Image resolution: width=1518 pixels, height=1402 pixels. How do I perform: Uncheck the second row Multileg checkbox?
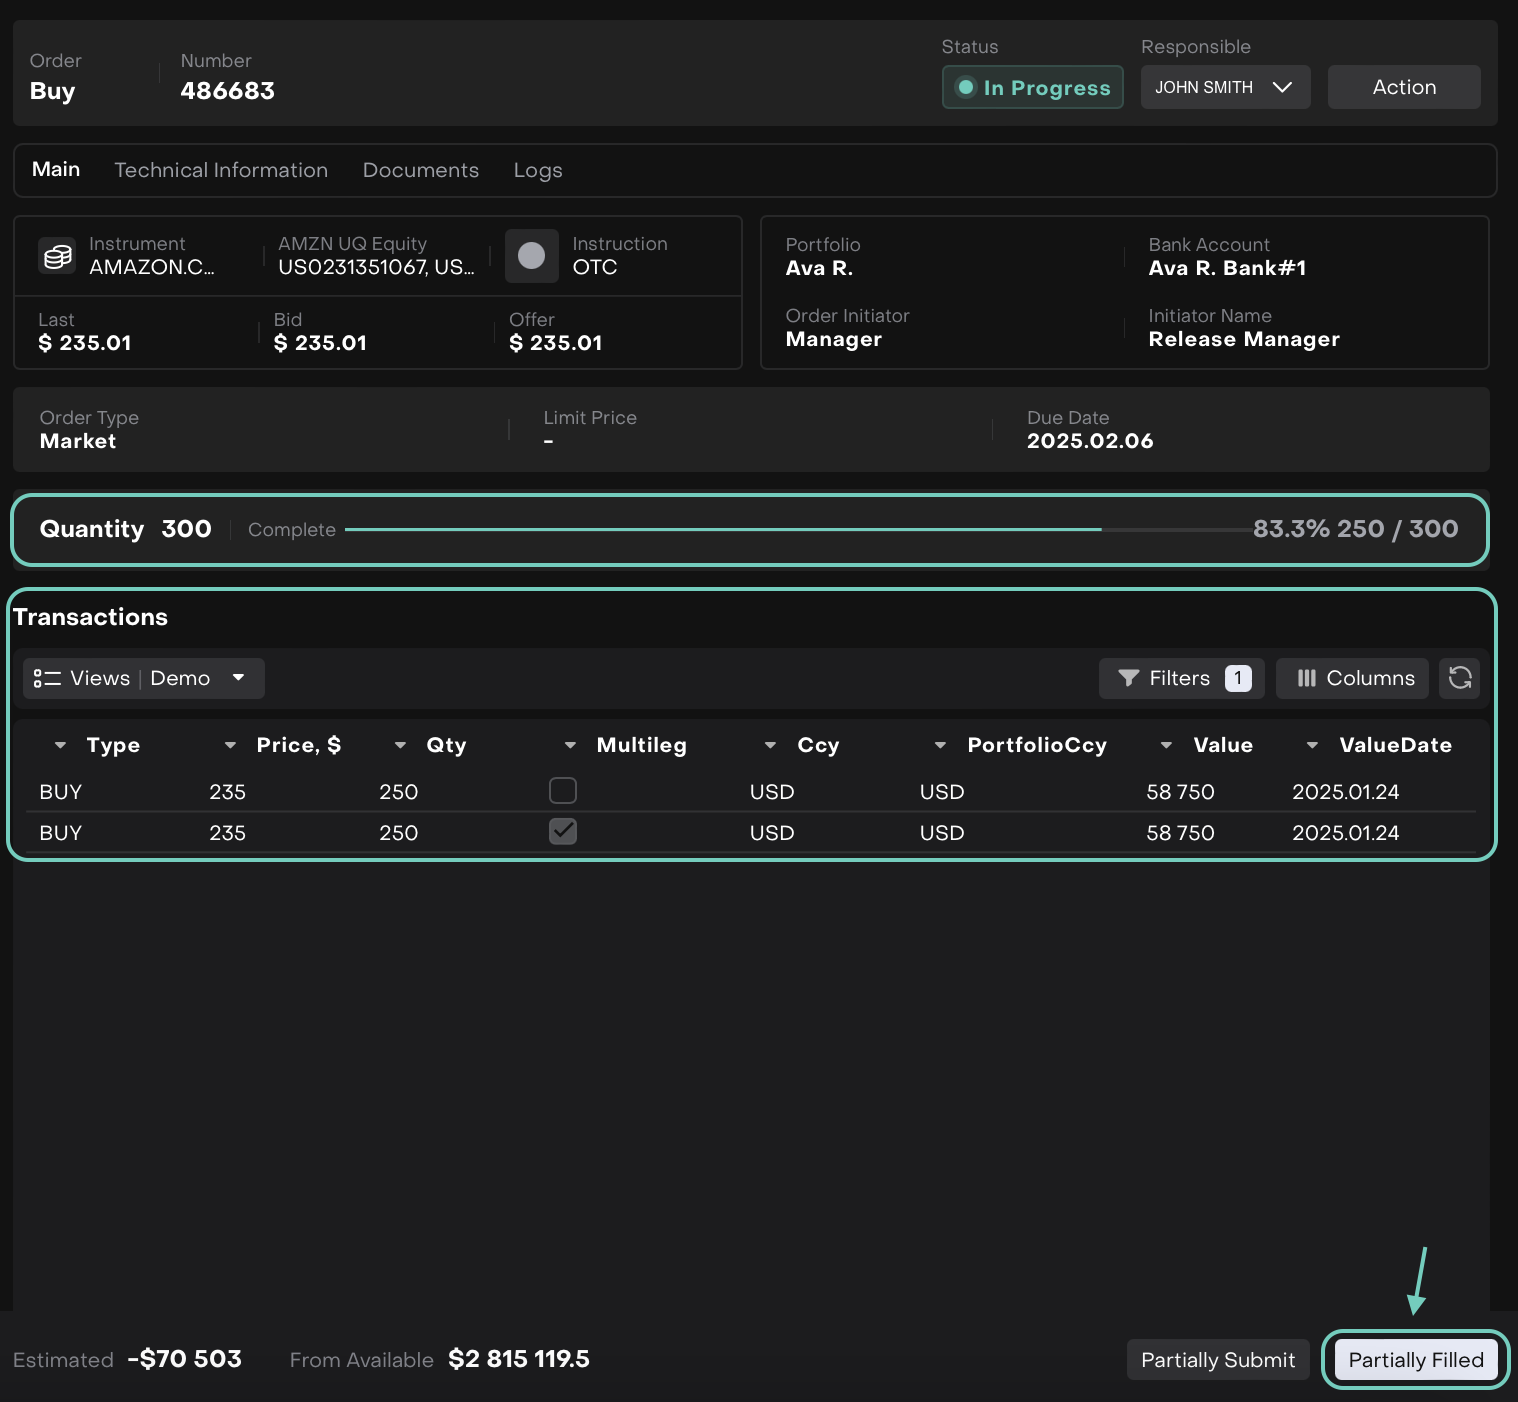click(x=563, y=832)
